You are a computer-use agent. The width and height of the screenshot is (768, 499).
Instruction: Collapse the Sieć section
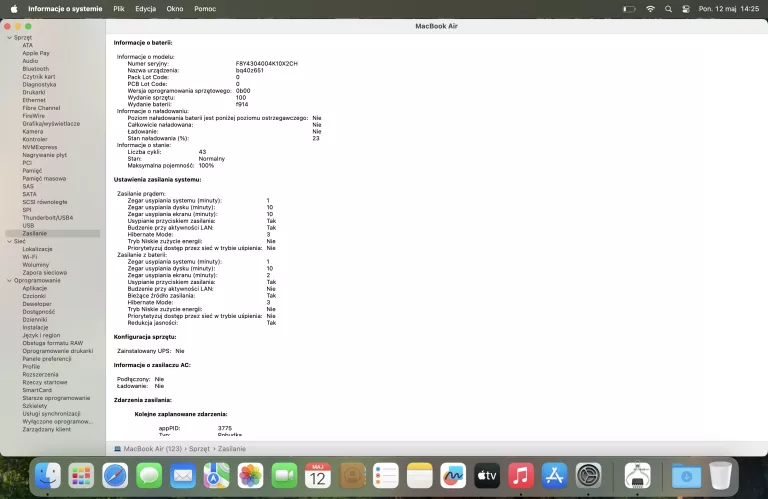[x=9, y=241]
